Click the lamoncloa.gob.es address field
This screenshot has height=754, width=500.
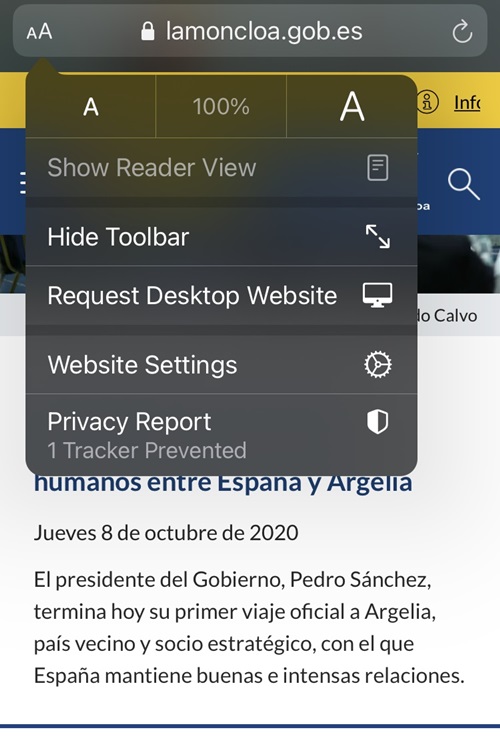(250, 31)
